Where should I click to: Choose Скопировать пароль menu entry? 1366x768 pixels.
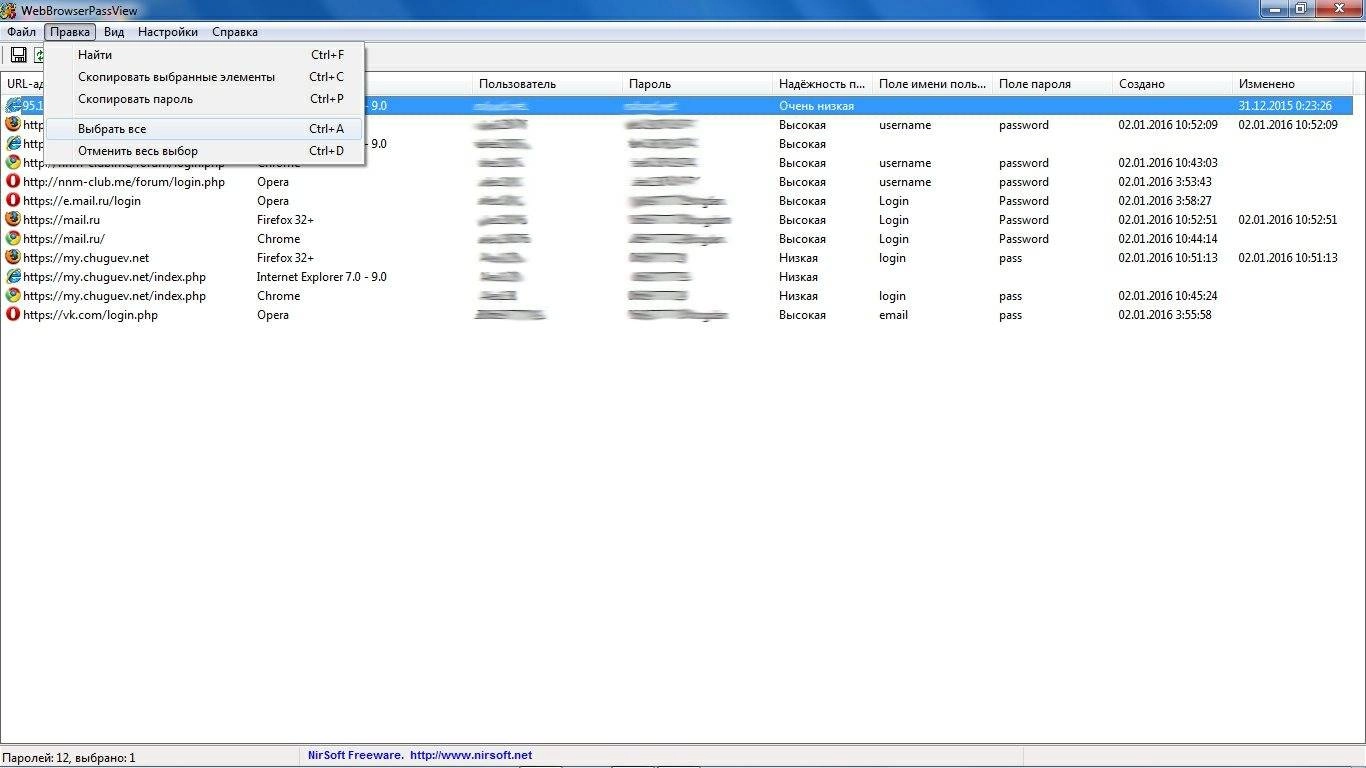tap(204, 99)
